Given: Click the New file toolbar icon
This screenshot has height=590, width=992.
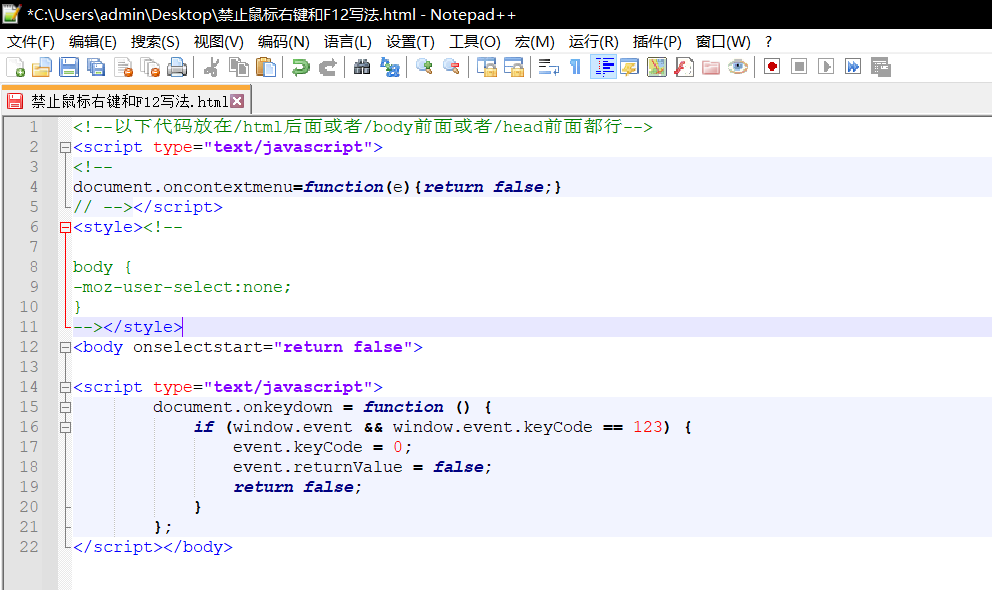Looking at the screenshot, I should tap(15, 67).
